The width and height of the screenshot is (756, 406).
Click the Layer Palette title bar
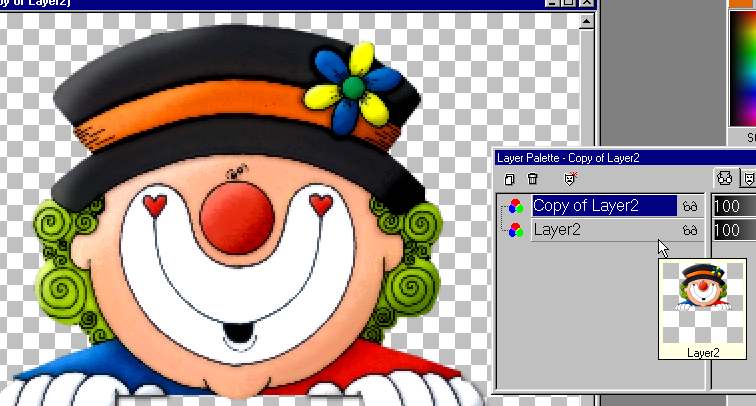pyautogui.click(x=625, y=158)
